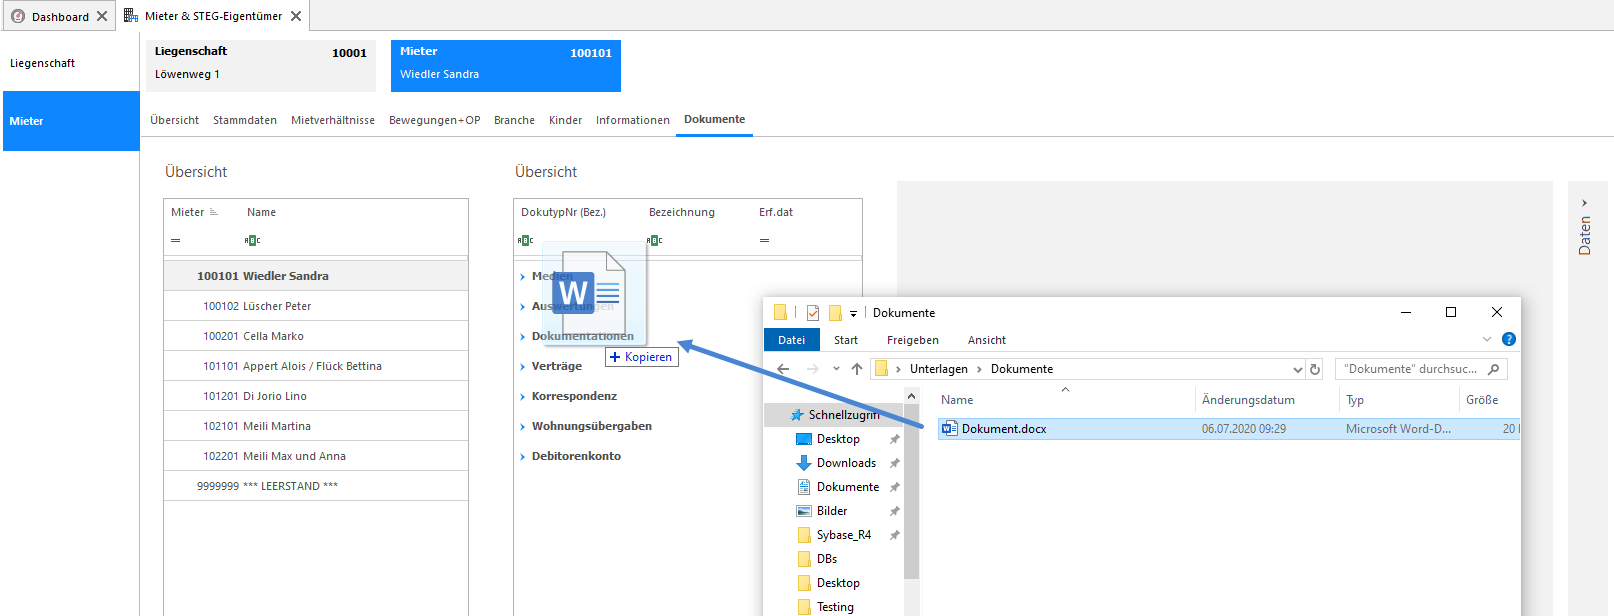
Task: Close the Dashboard tab
Action: pos(102,16)
